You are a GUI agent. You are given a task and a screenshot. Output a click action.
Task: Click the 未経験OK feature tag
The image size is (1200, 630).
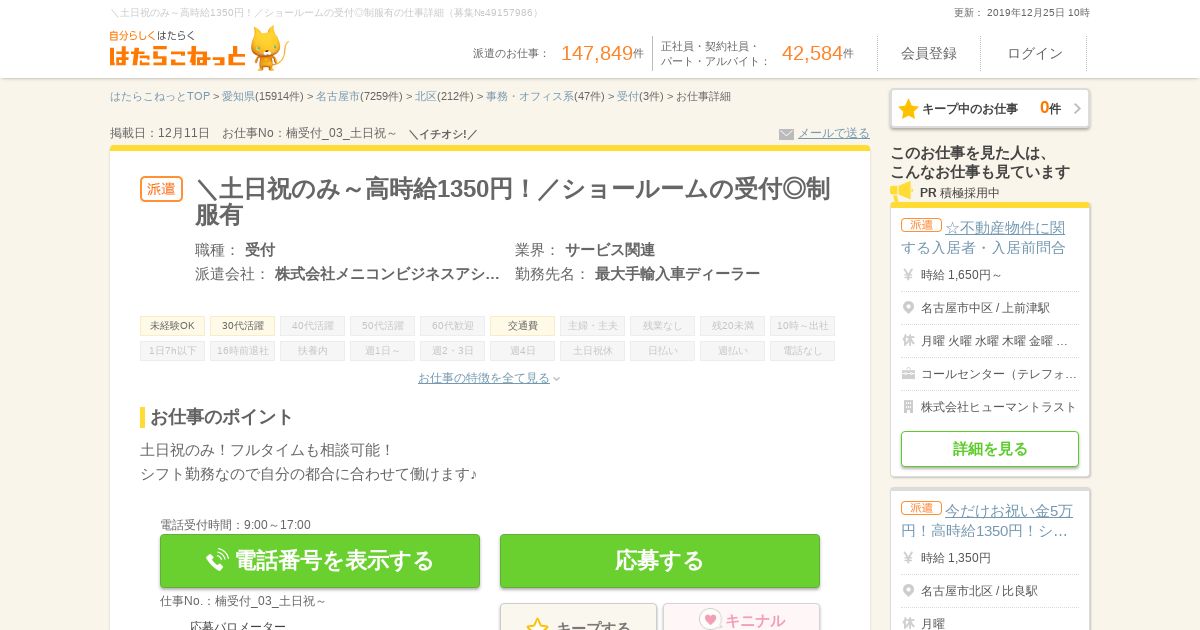click(x=172, y=326)
